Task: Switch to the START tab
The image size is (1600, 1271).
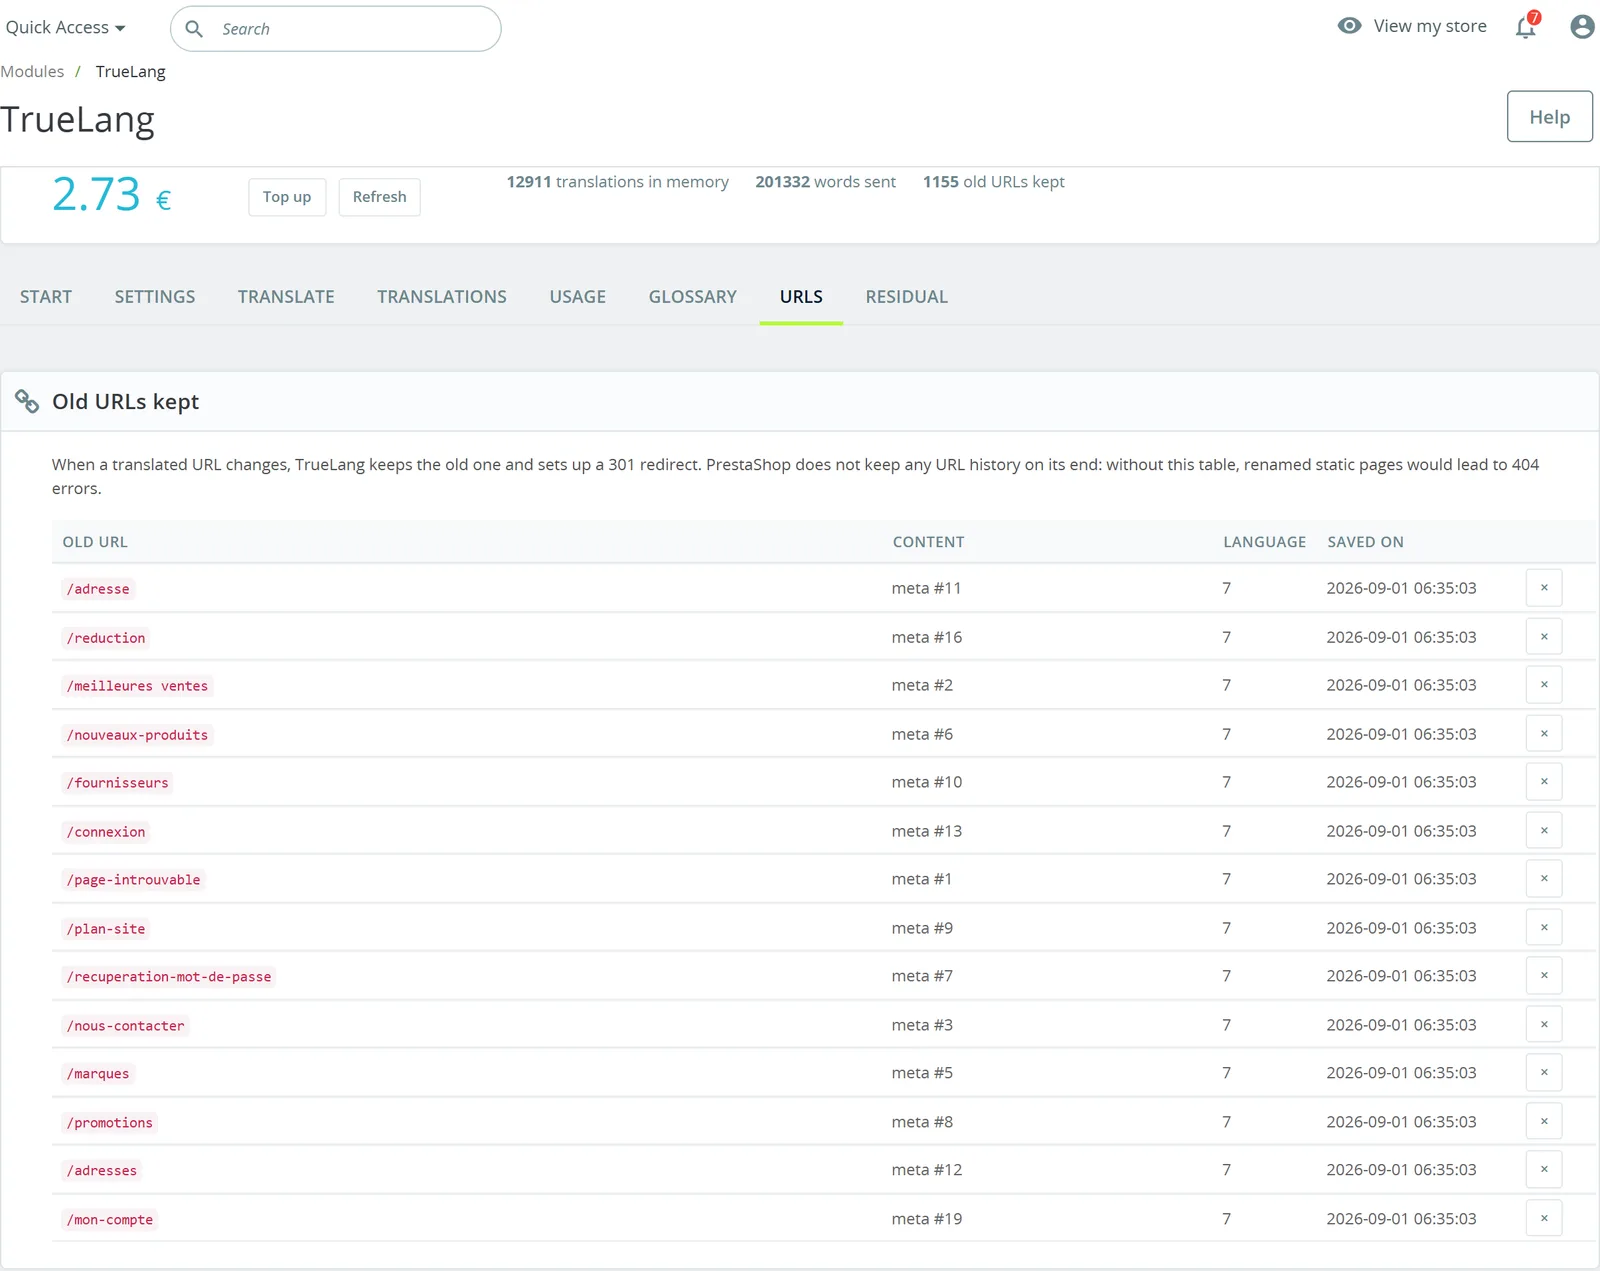Action: (46, 297)
